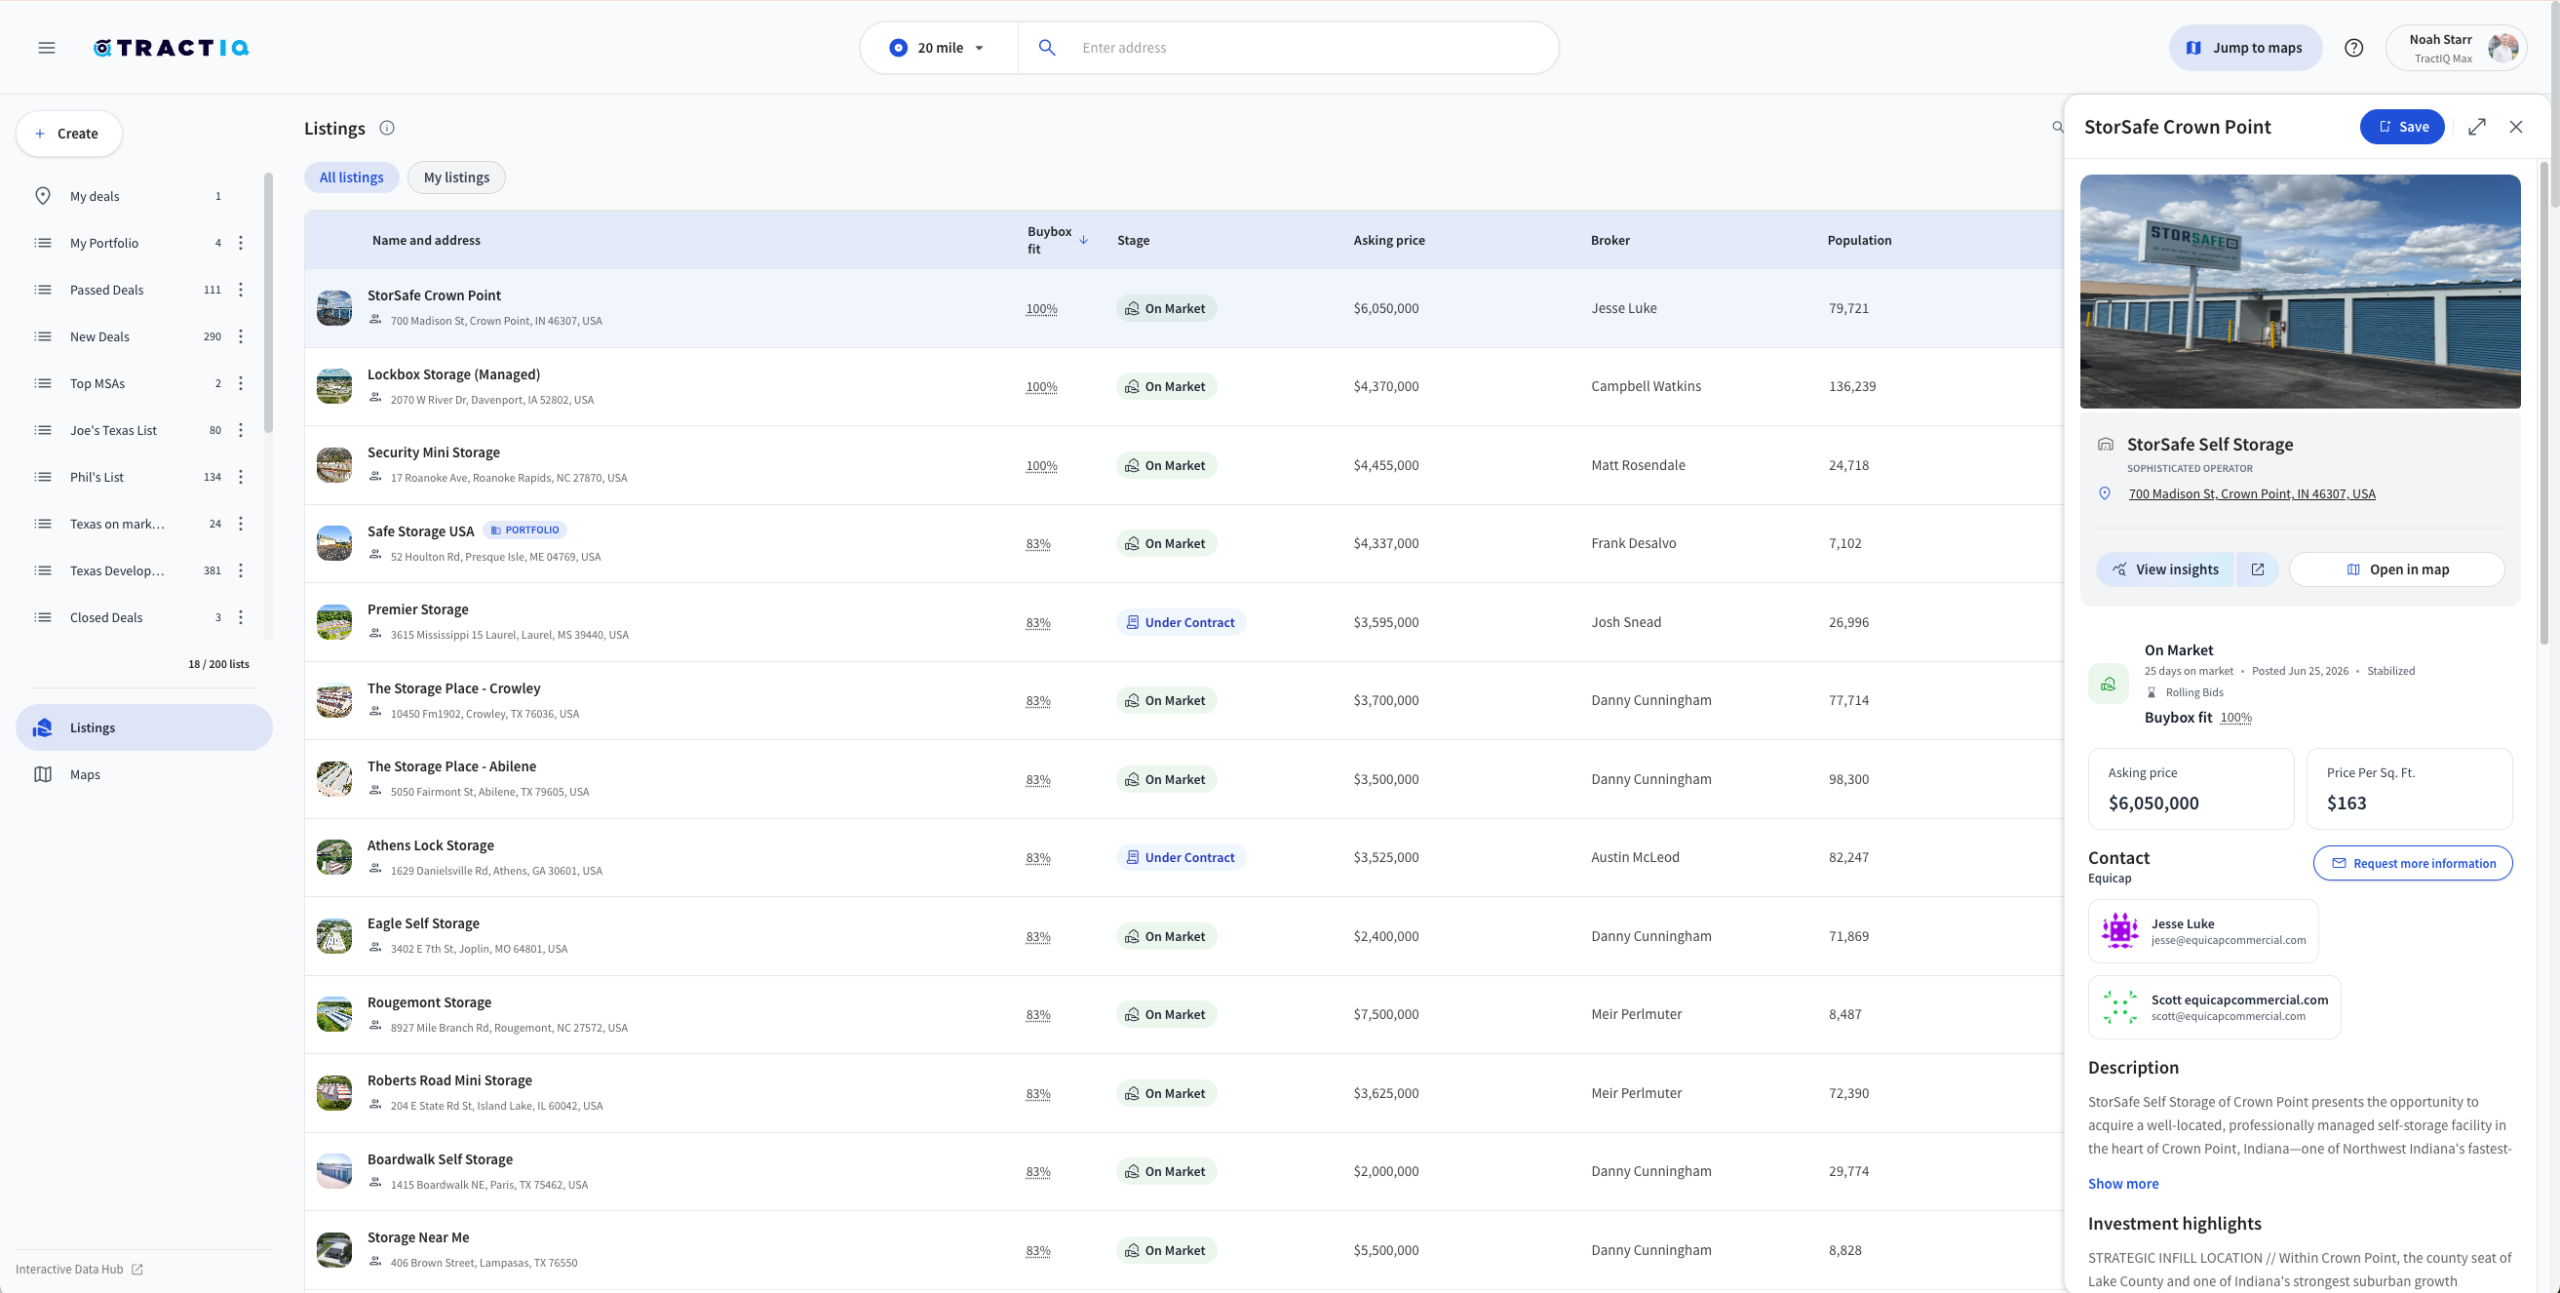Click the Listings info icon
Viewport: 2560px width, 1293px height.
pyautogui.click(x=387, y=128)
